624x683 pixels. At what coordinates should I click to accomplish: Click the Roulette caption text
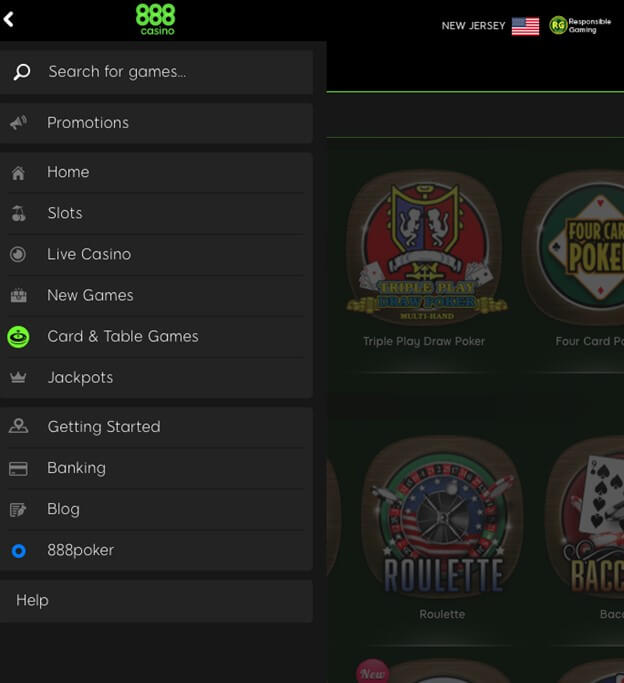pyautogui.click(x=442, y=615)
